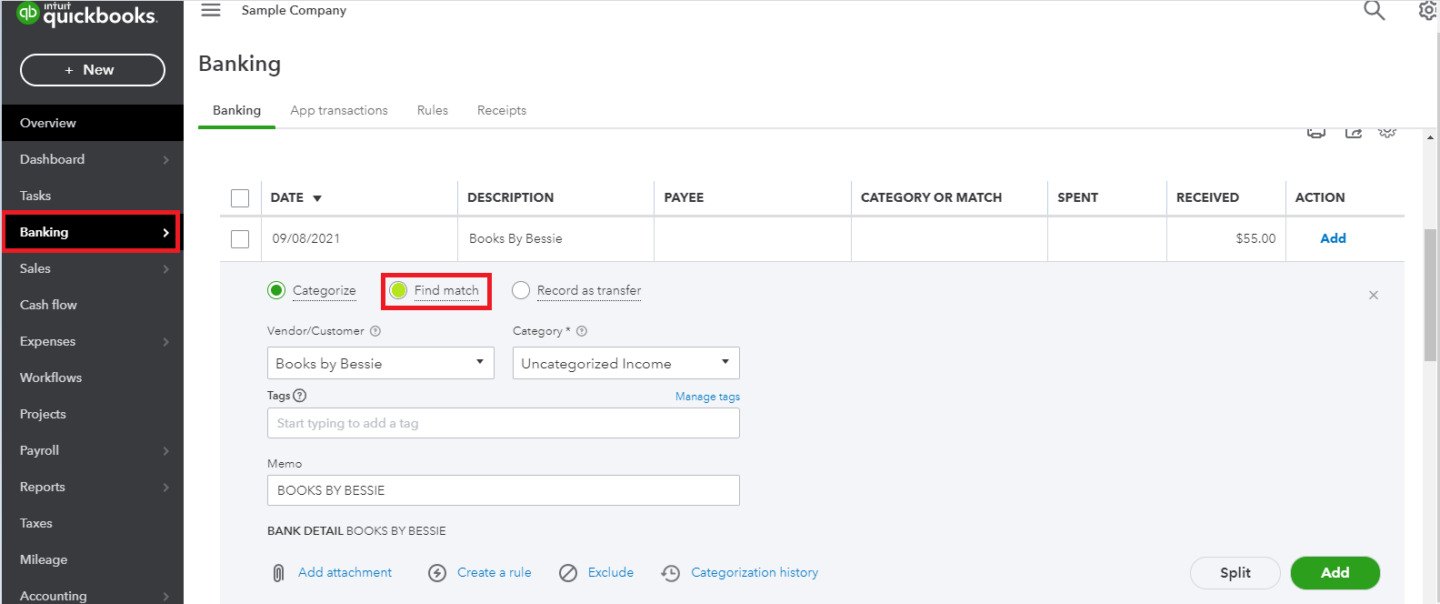Screen dimensions: 1440x604
Task: Click the Tags help icon
Action: (300, 396)
